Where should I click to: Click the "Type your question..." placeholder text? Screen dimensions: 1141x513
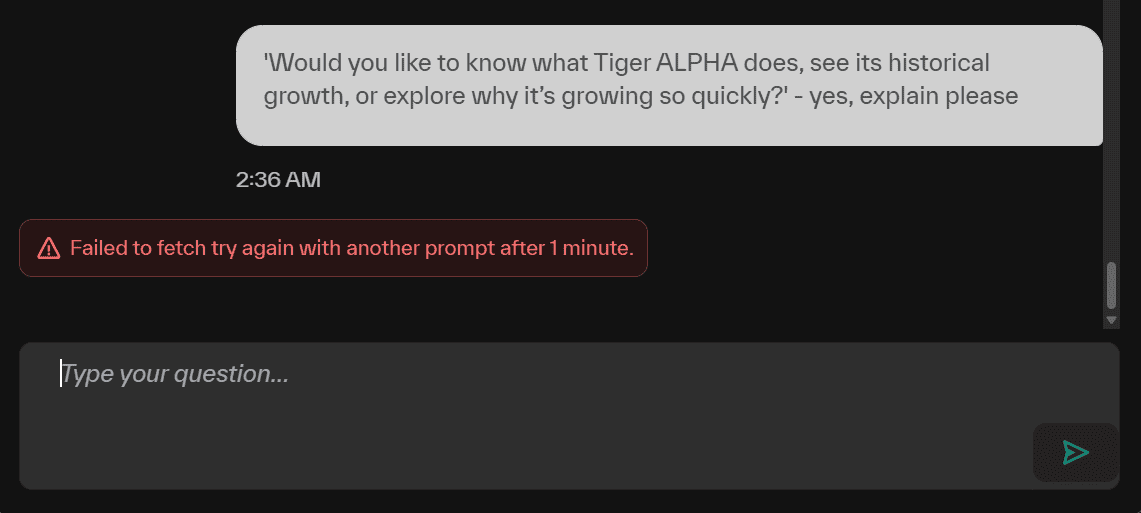point(176,374)
